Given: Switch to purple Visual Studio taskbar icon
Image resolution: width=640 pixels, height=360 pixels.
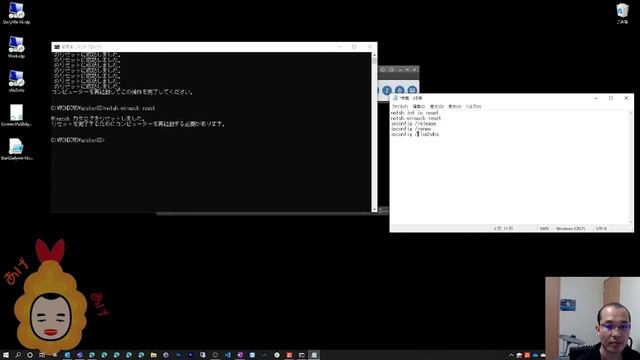Looking at the screenshot, I should 240,355.
